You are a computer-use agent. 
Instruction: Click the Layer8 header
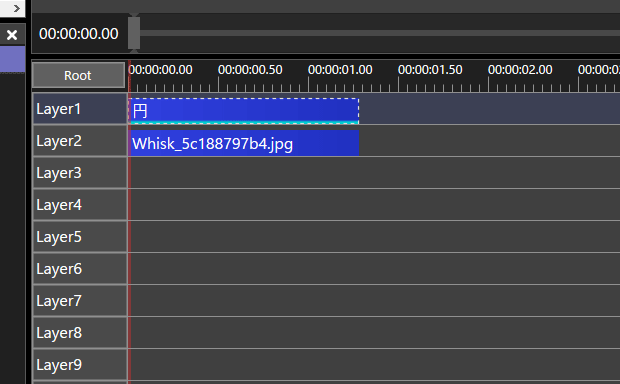click(79, 333)
